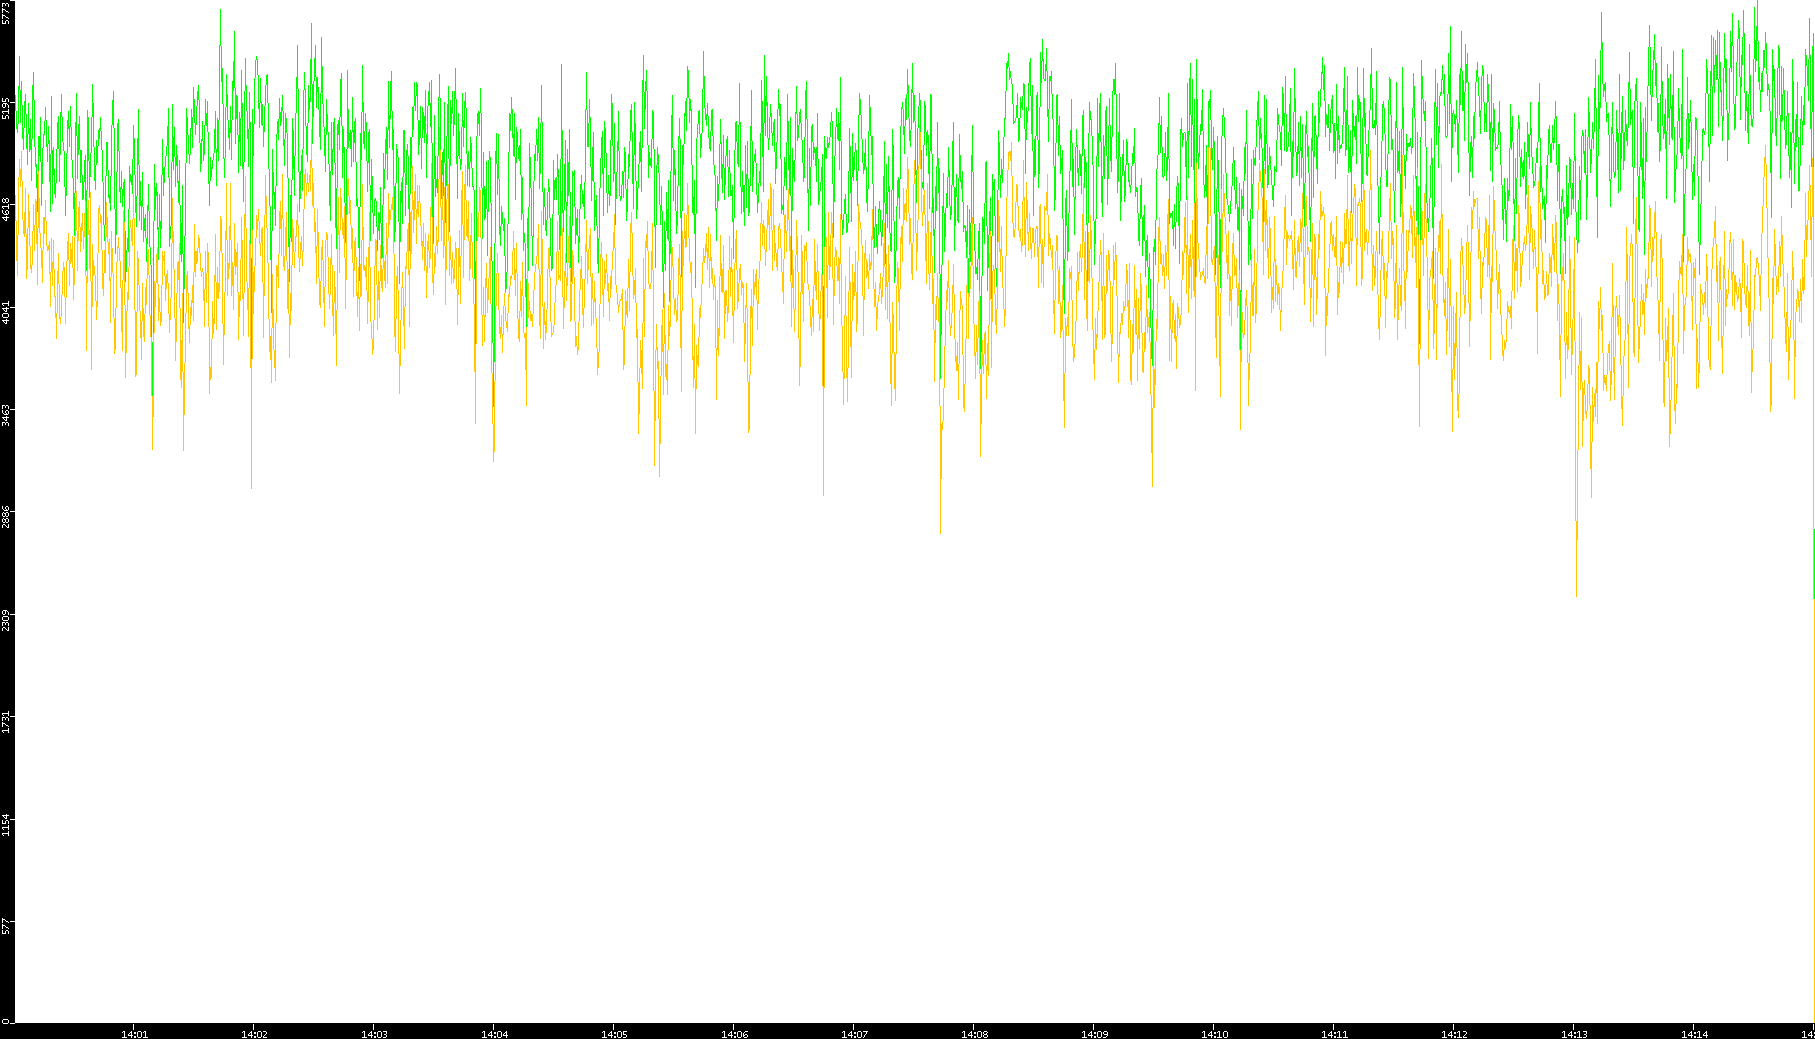Select the 5195 y-axis label
The height and width of the screenshot is (1039, 1815).
[7, 107]
